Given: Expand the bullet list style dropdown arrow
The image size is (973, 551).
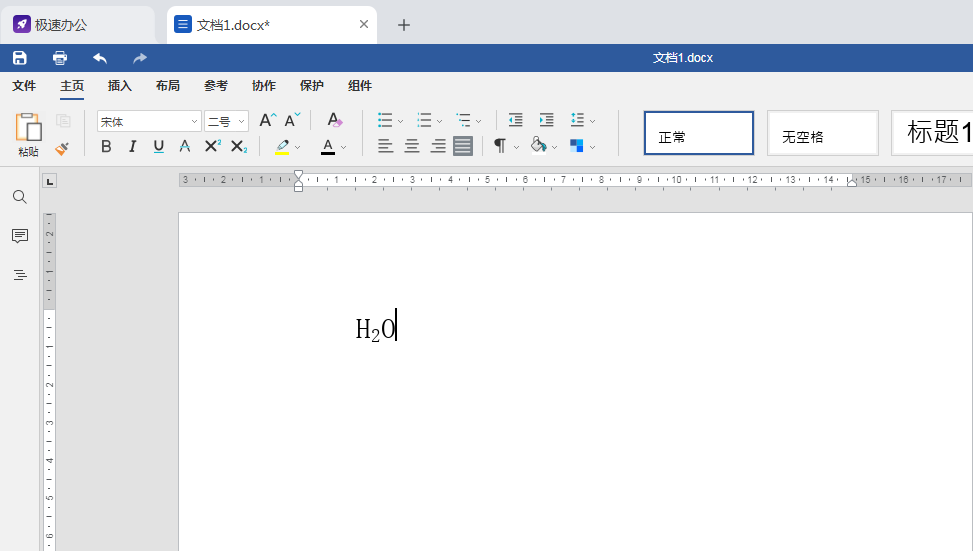Looking at the screenshot, I should pos(401,122).
